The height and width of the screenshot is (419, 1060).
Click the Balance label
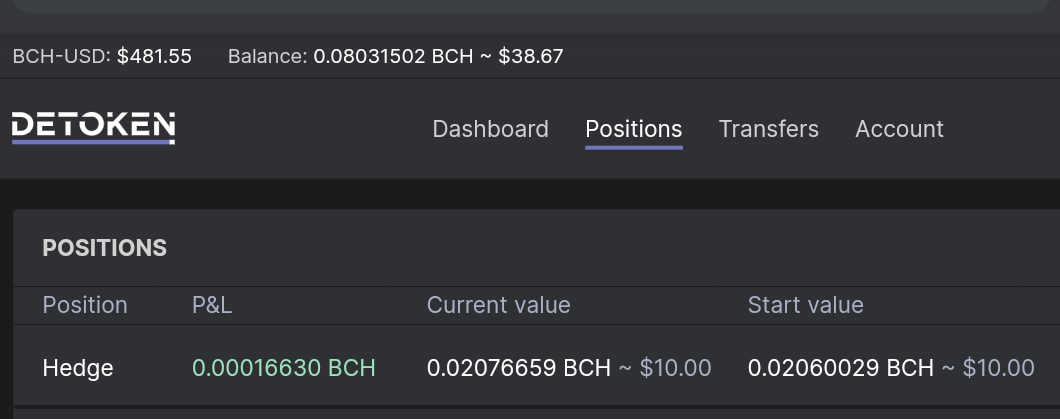(x=268, y=56)
